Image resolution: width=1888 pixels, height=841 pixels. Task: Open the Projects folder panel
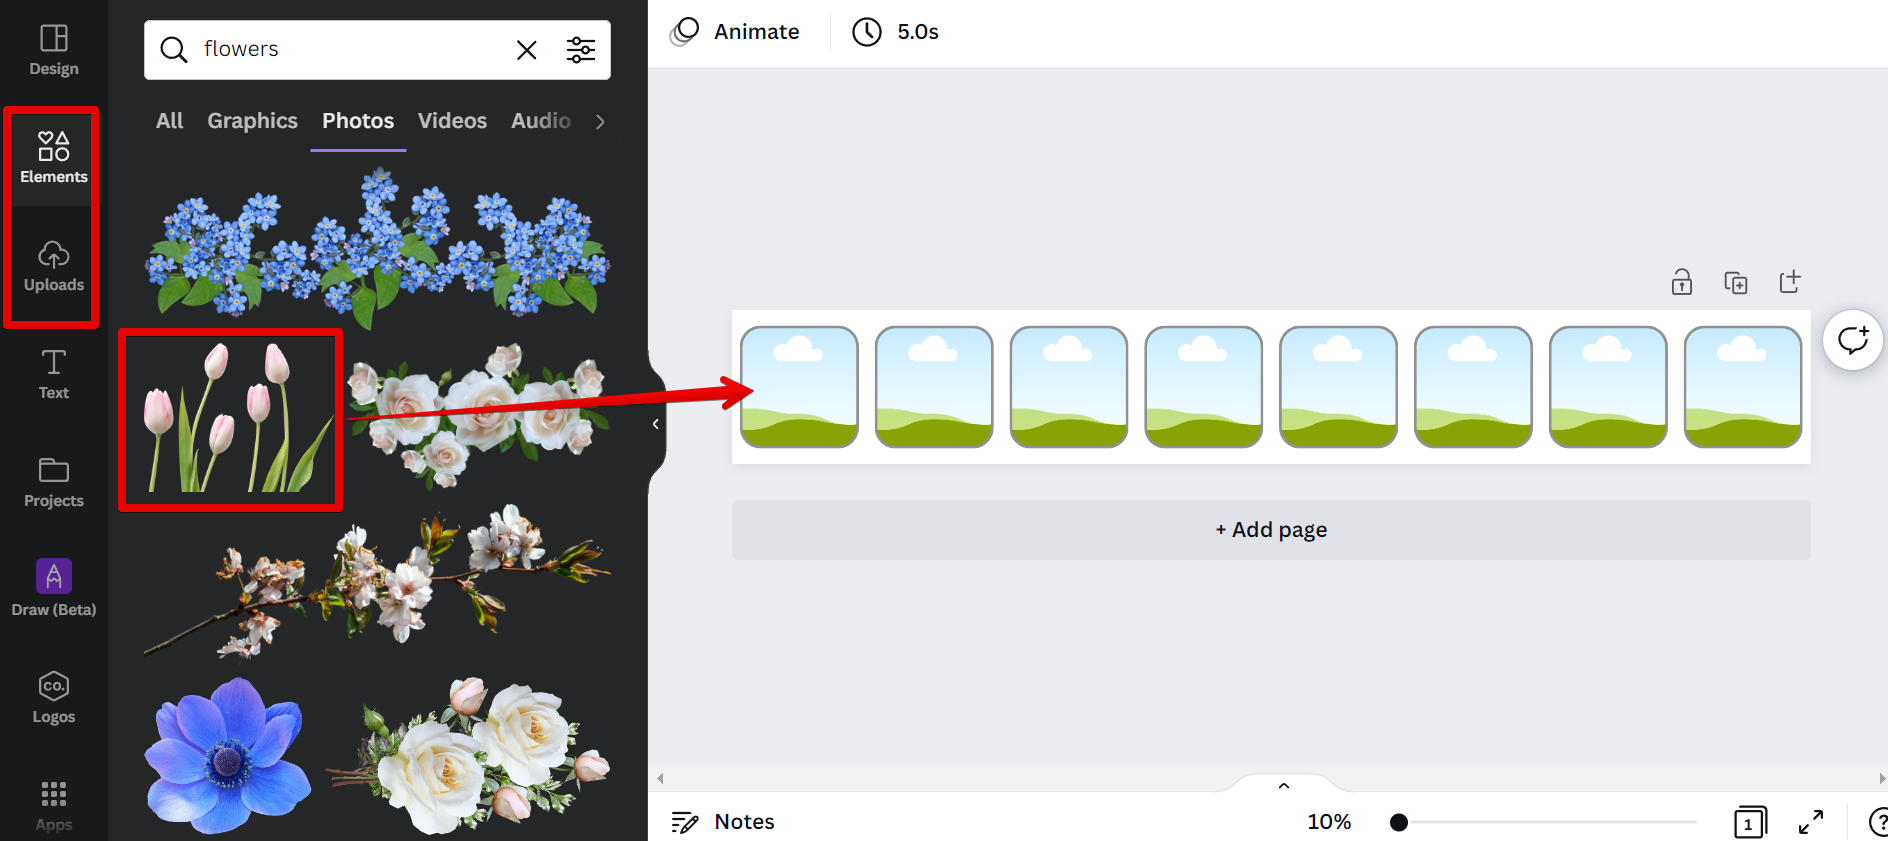[54, 482]
